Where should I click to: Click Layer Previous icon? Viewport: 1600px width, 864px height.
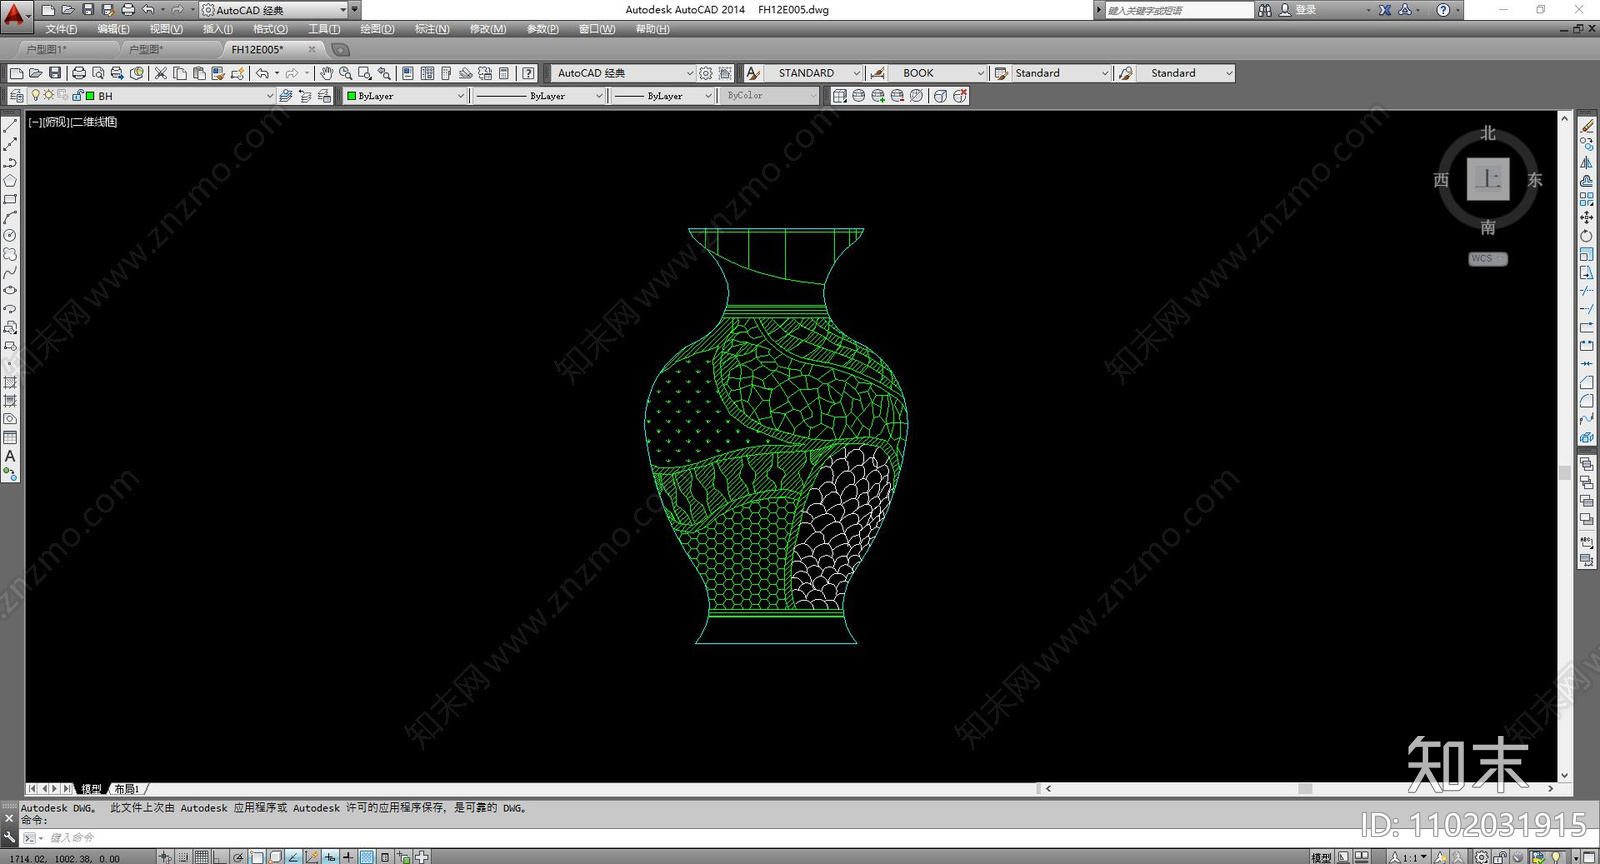pyautogui.click(x=305, y=96)
